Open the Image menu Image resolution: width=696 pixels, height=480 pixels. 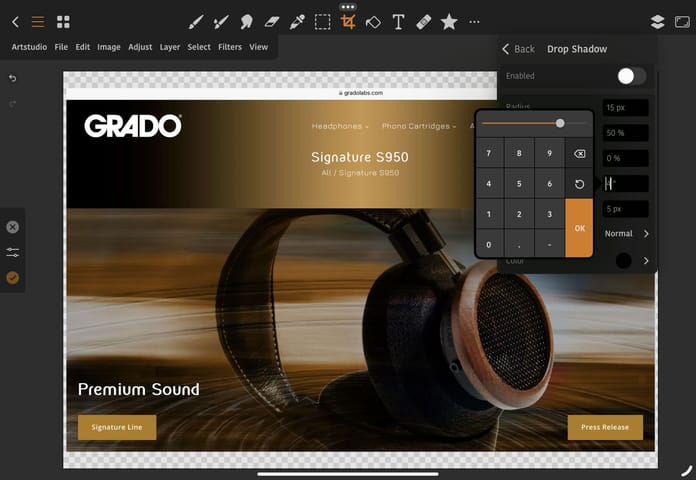(x=109, y=47)
